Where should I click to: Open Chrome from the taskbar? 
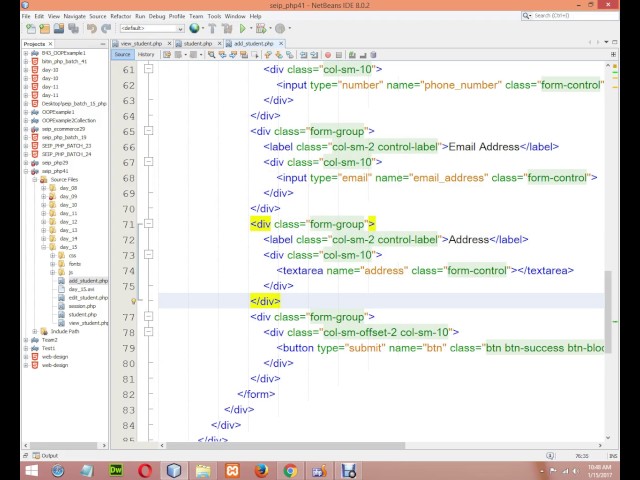pos(290,471)
